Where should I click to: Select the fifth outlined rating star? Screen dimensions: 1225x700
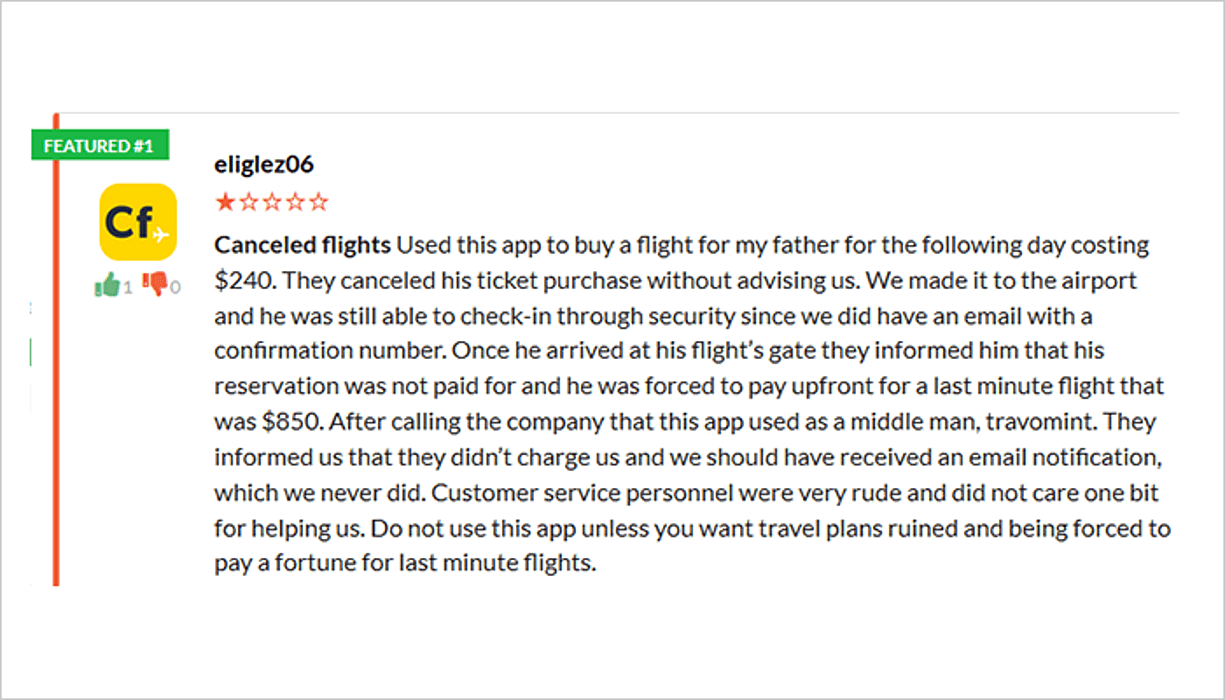coord(318,202)
